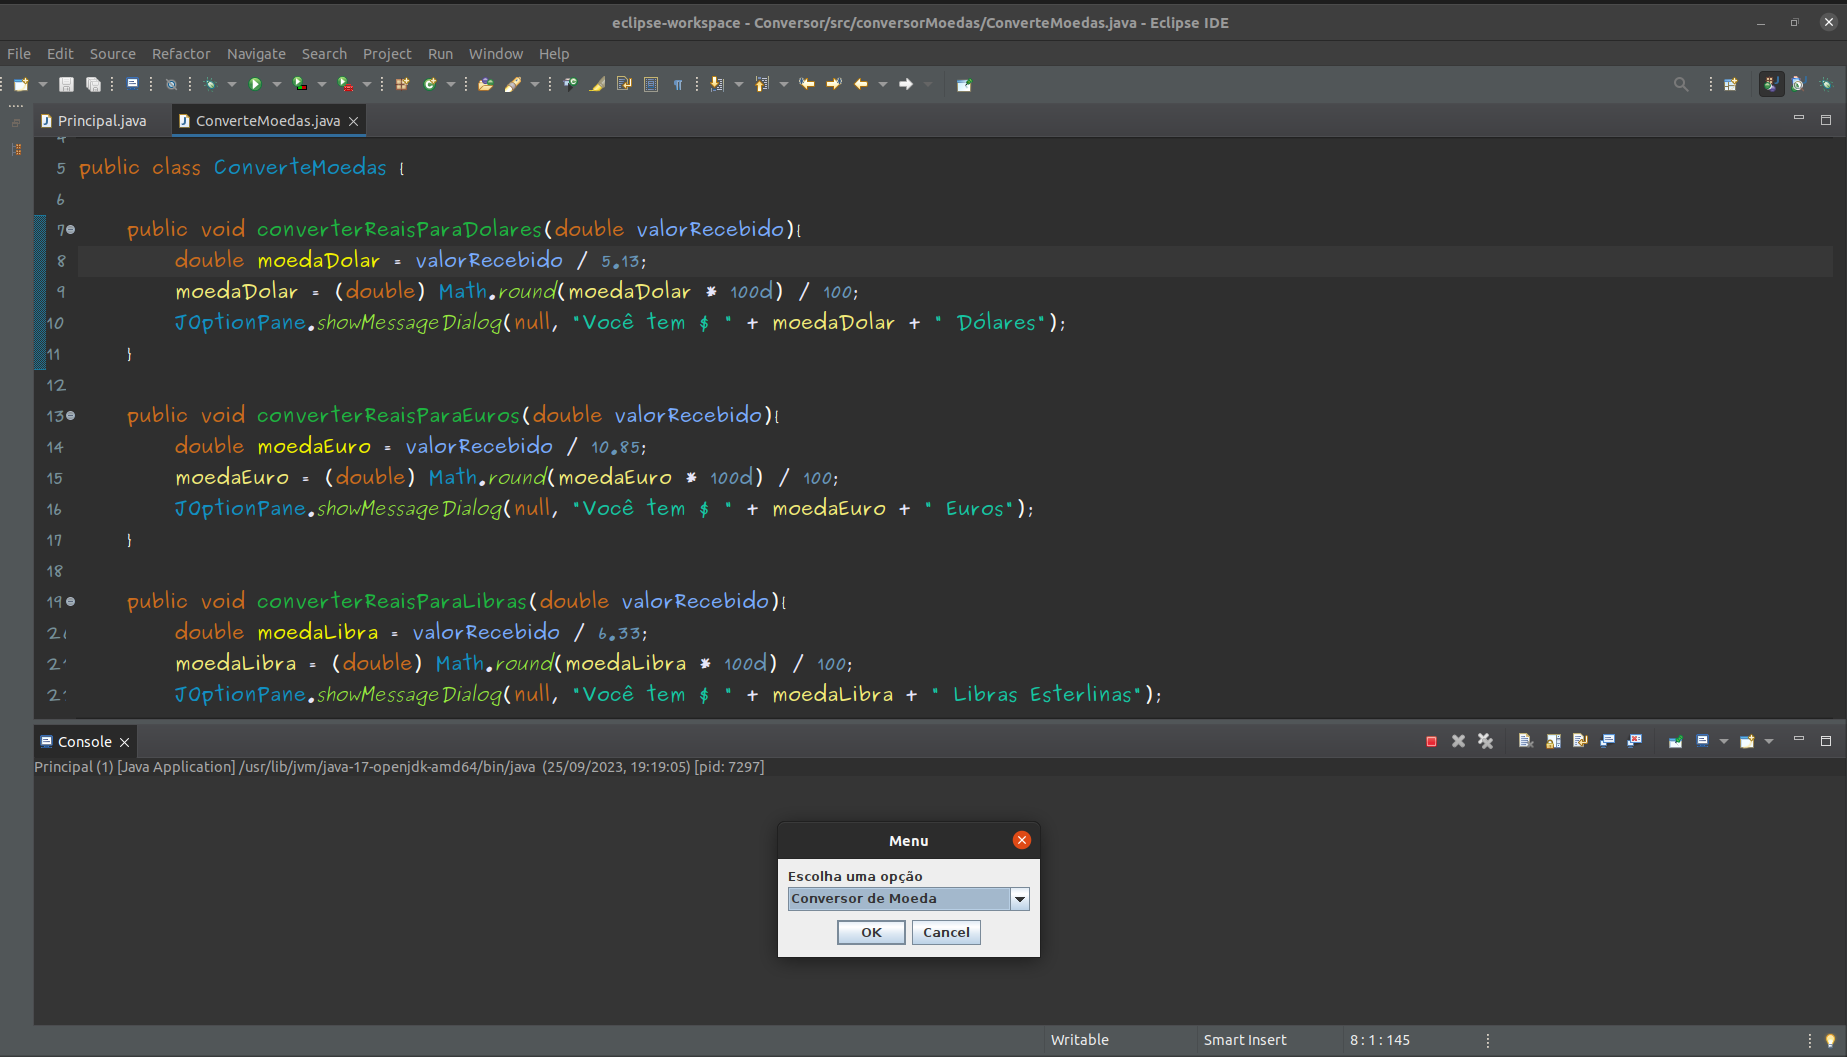Clear the Console output
Image resolution: width=1847 pixels, height=1057 pixels.
click(1525, 741)
